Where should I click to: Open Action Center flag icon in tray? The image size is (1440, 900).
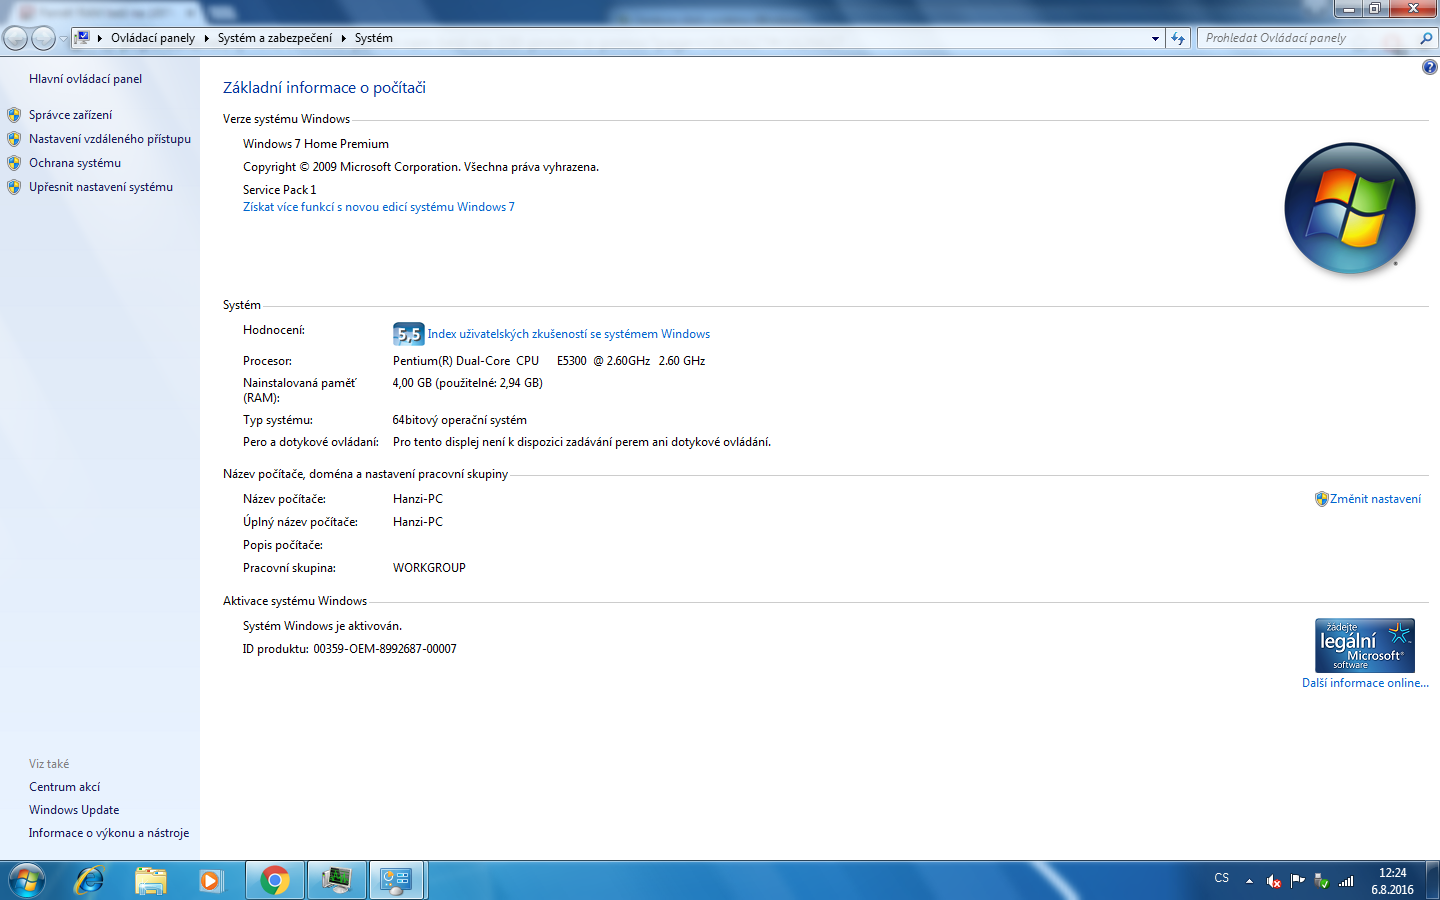click(x=1298, y=881)
